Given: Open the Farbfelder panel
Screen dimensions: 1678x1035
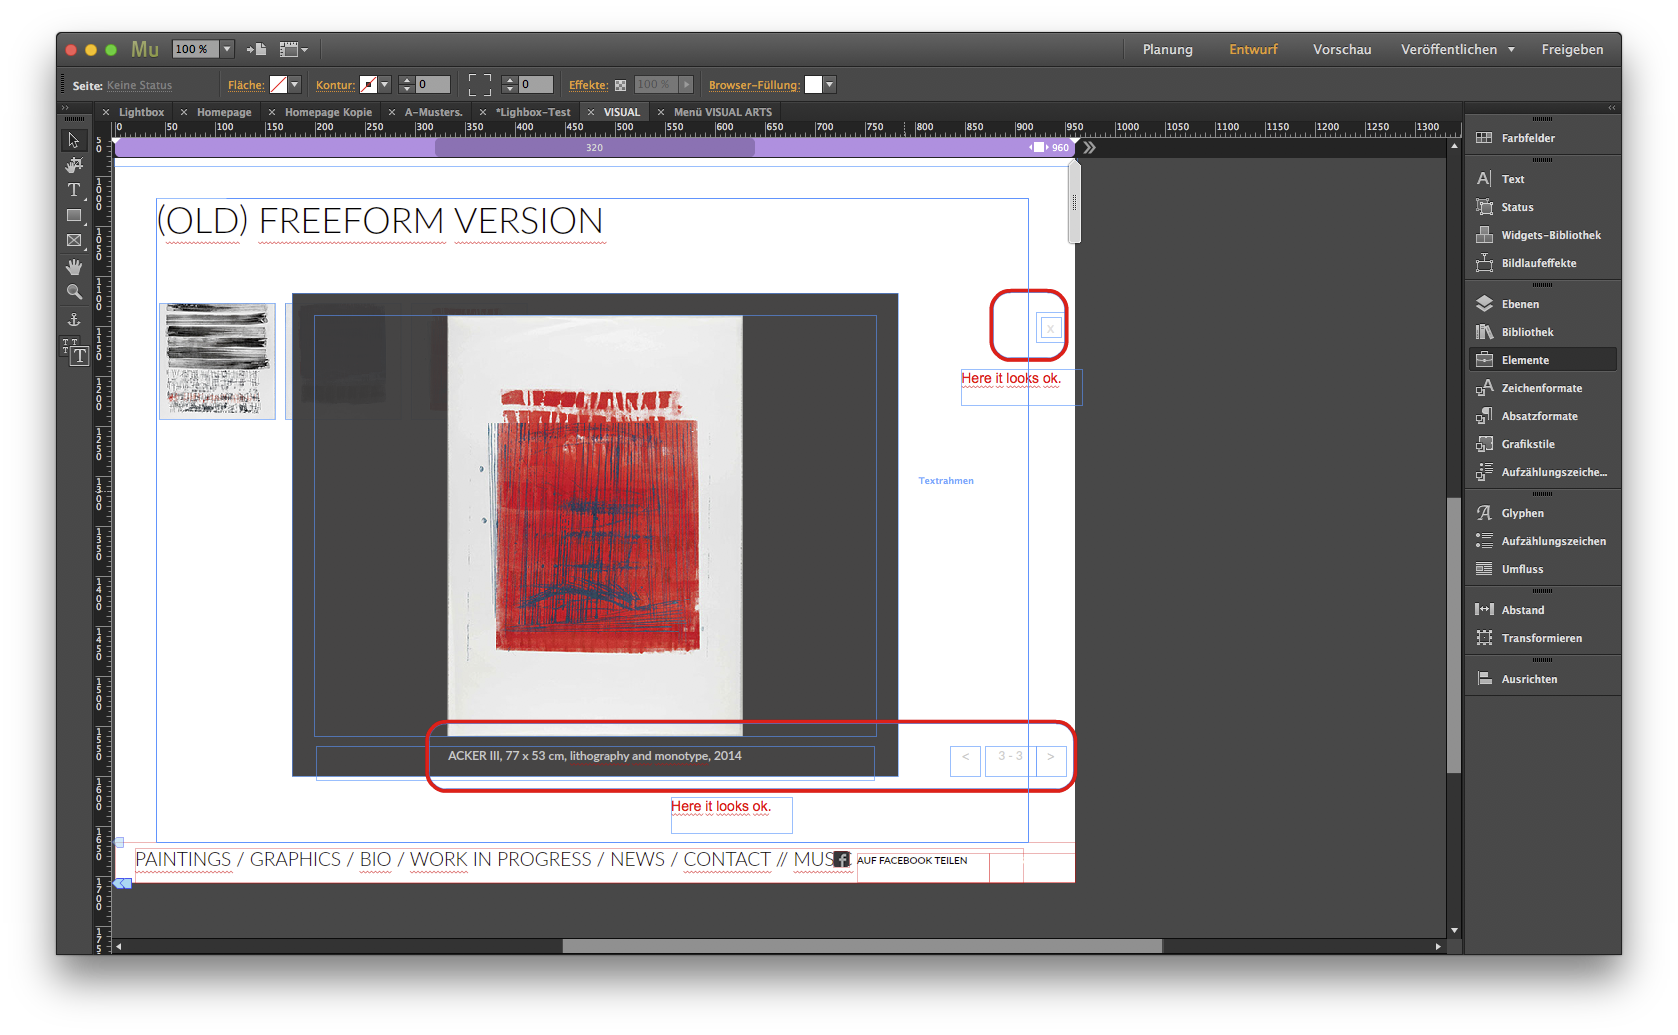Looking at the screenshot, I should pos(1542,138).
